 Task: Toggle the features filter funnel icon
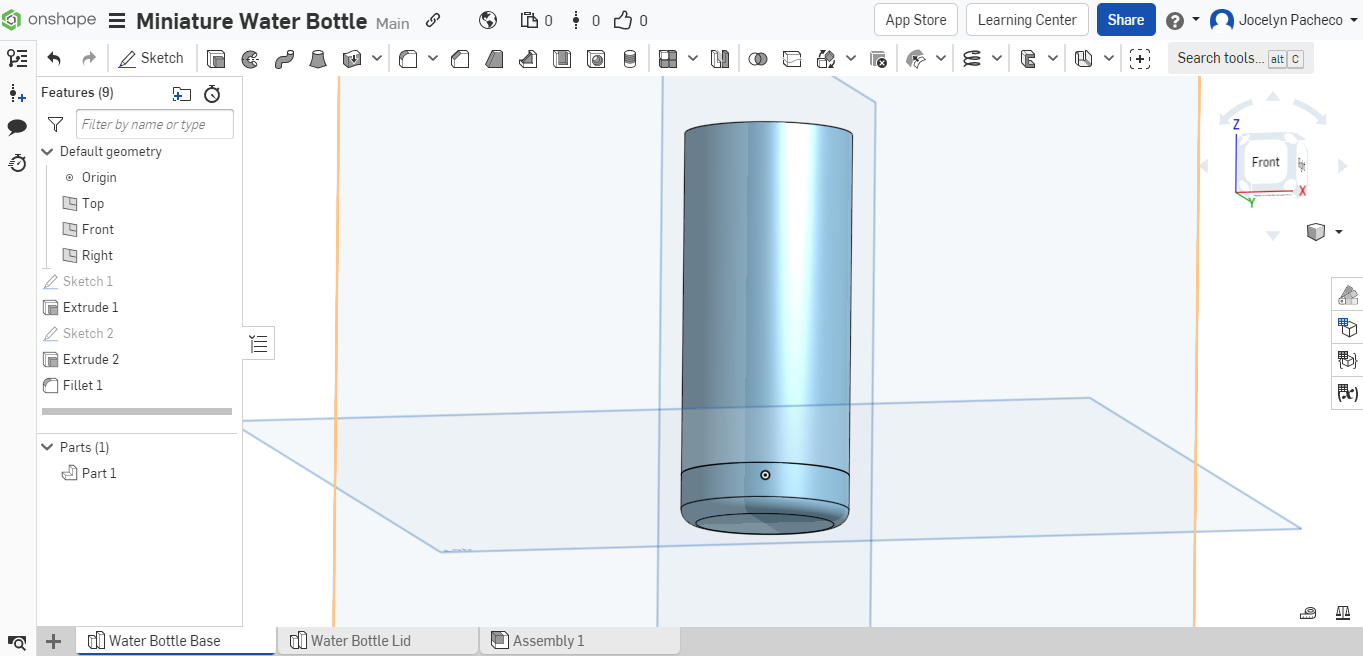[55, 123]
